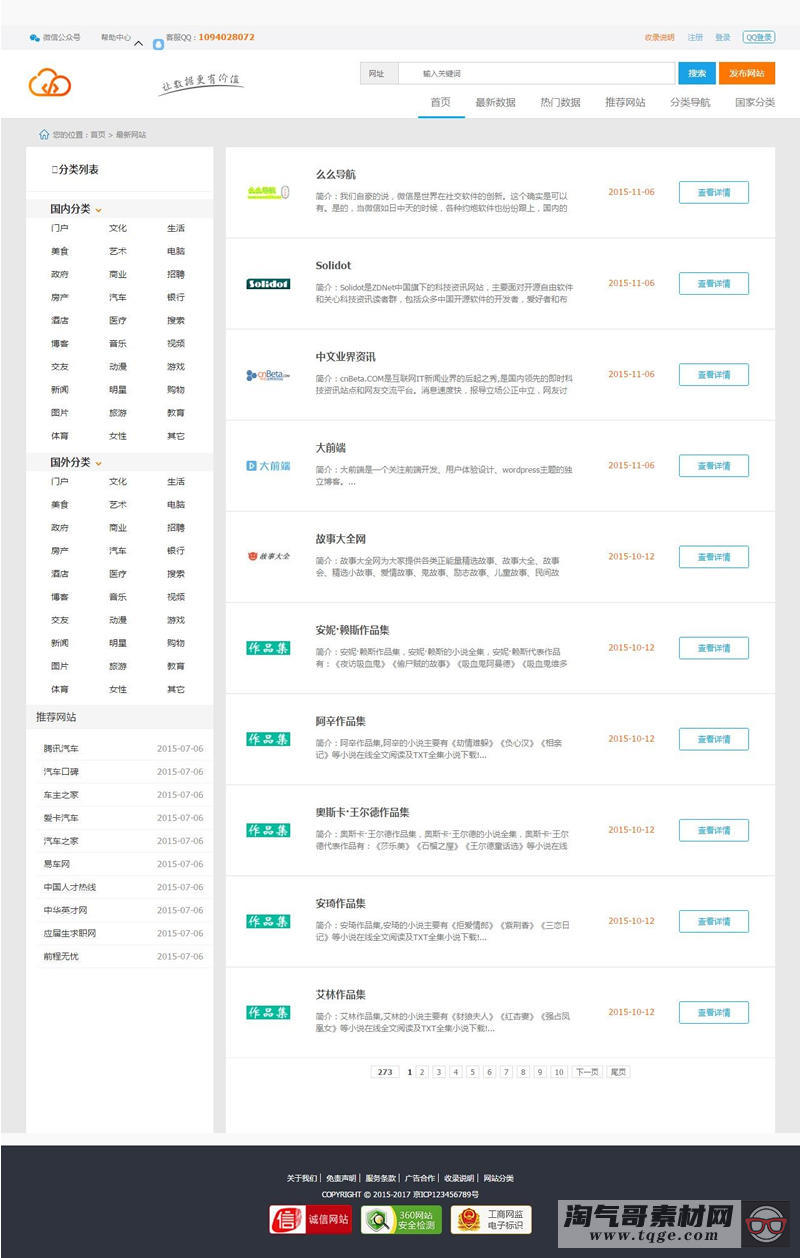
Task: Open the Solidot site logo
Action: point(268,284)
